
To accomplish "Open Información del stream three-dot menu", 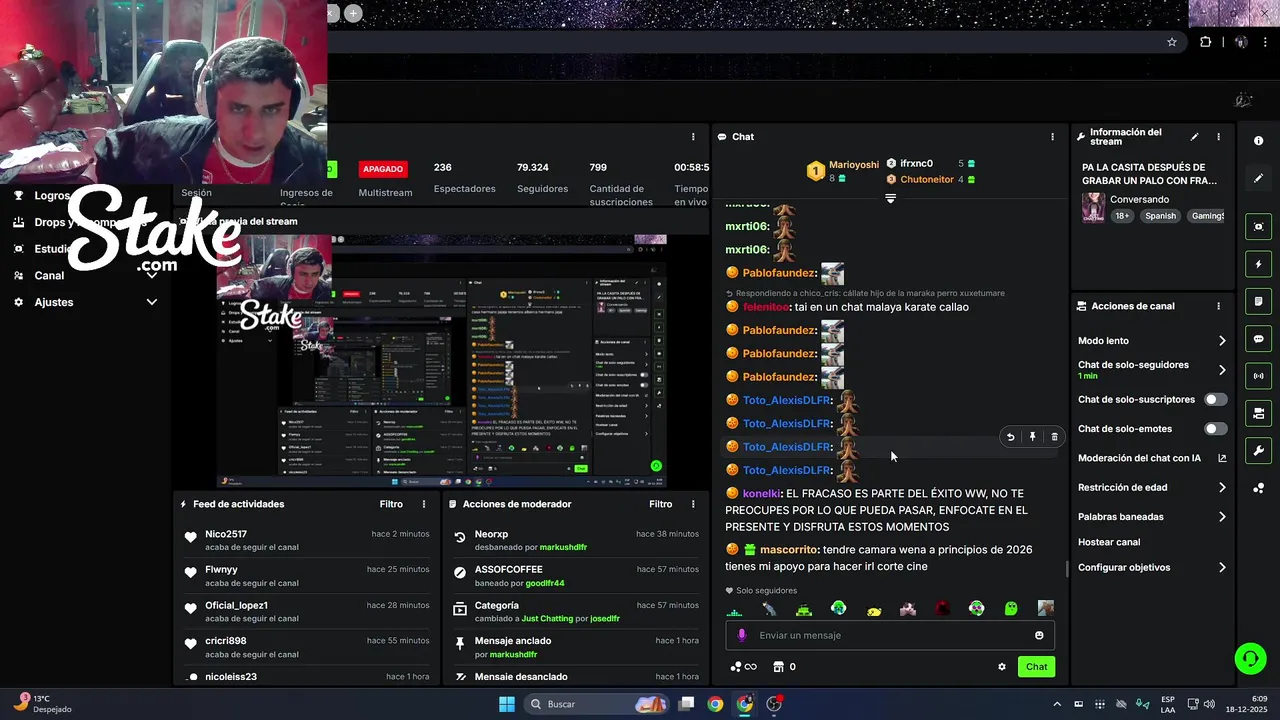I will 1218,137.
